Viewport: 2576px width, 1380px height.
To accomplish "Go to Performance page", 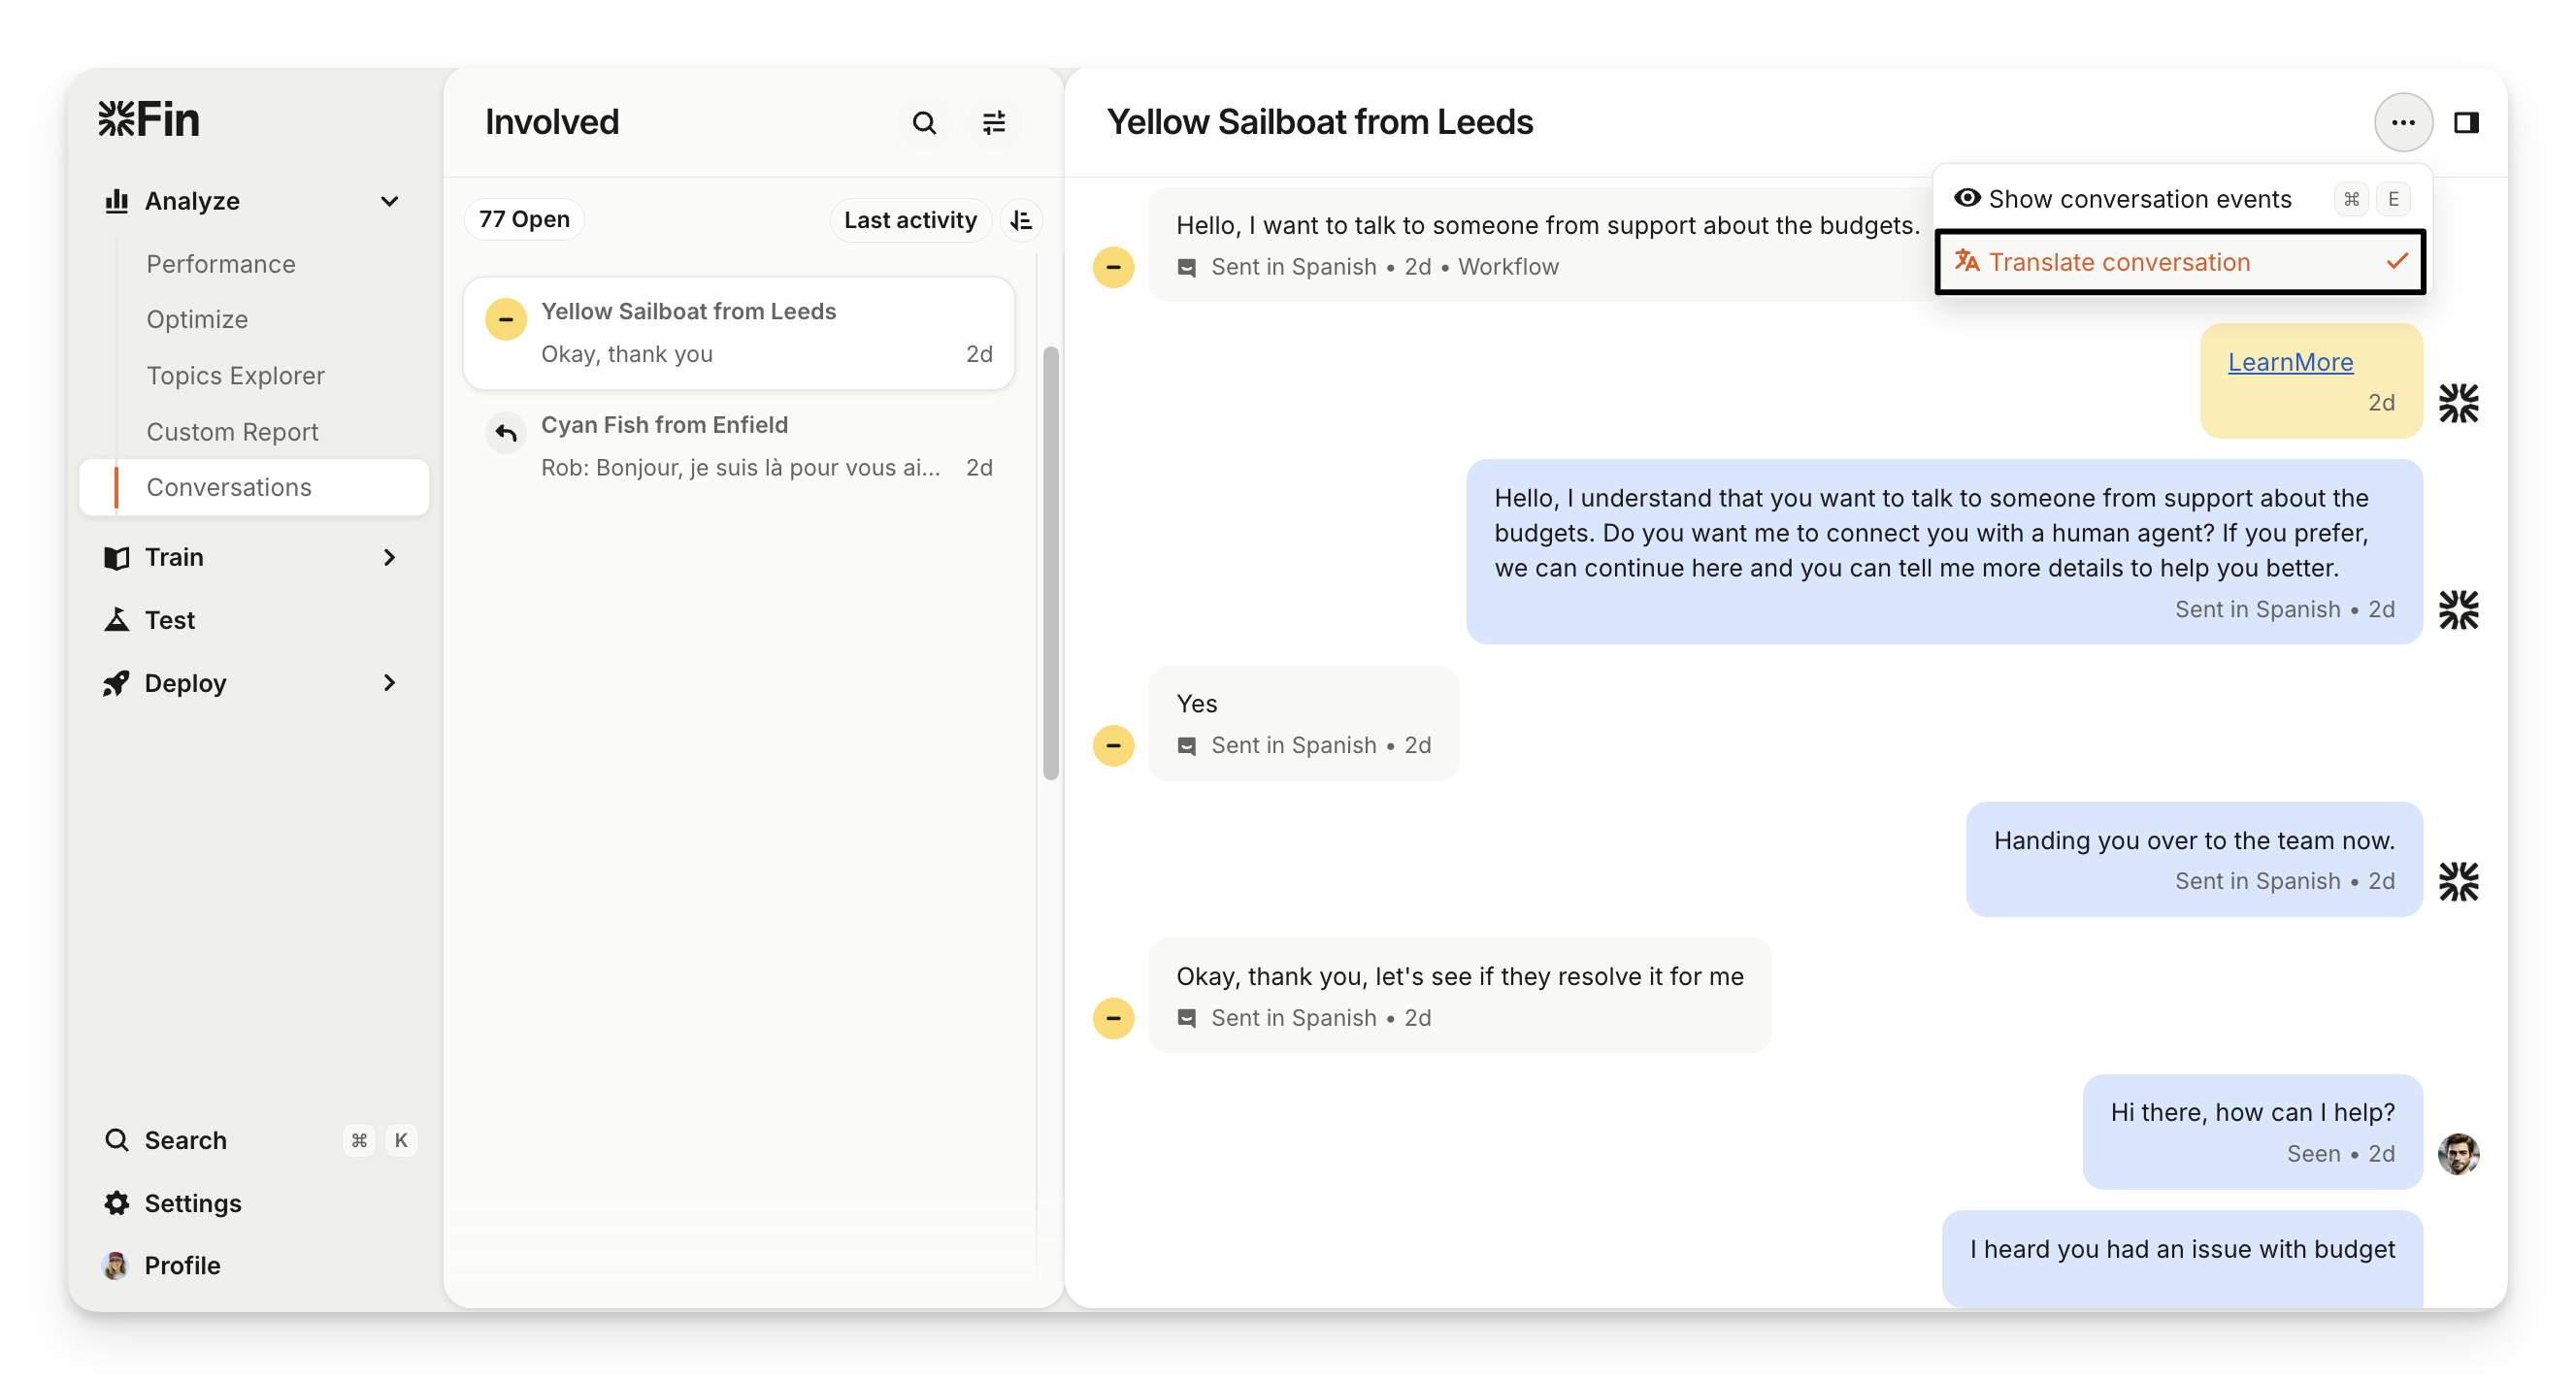I will (221, 264).
